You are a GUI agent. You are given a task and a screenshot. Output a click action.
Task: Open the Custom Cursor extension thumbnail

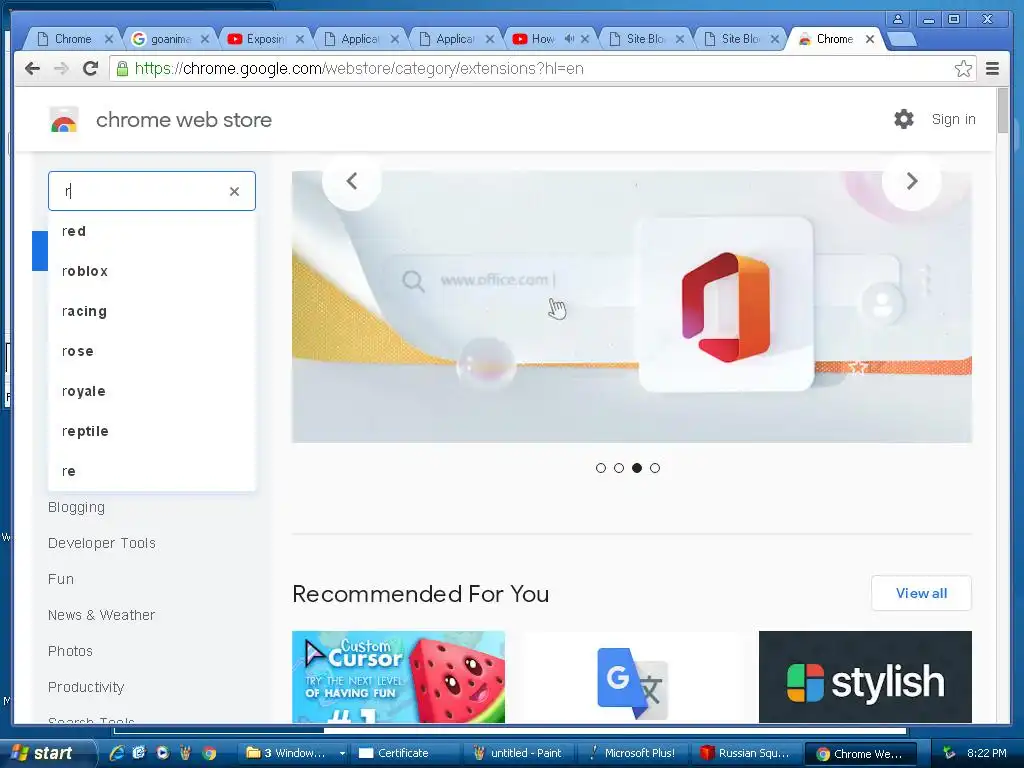398,677
